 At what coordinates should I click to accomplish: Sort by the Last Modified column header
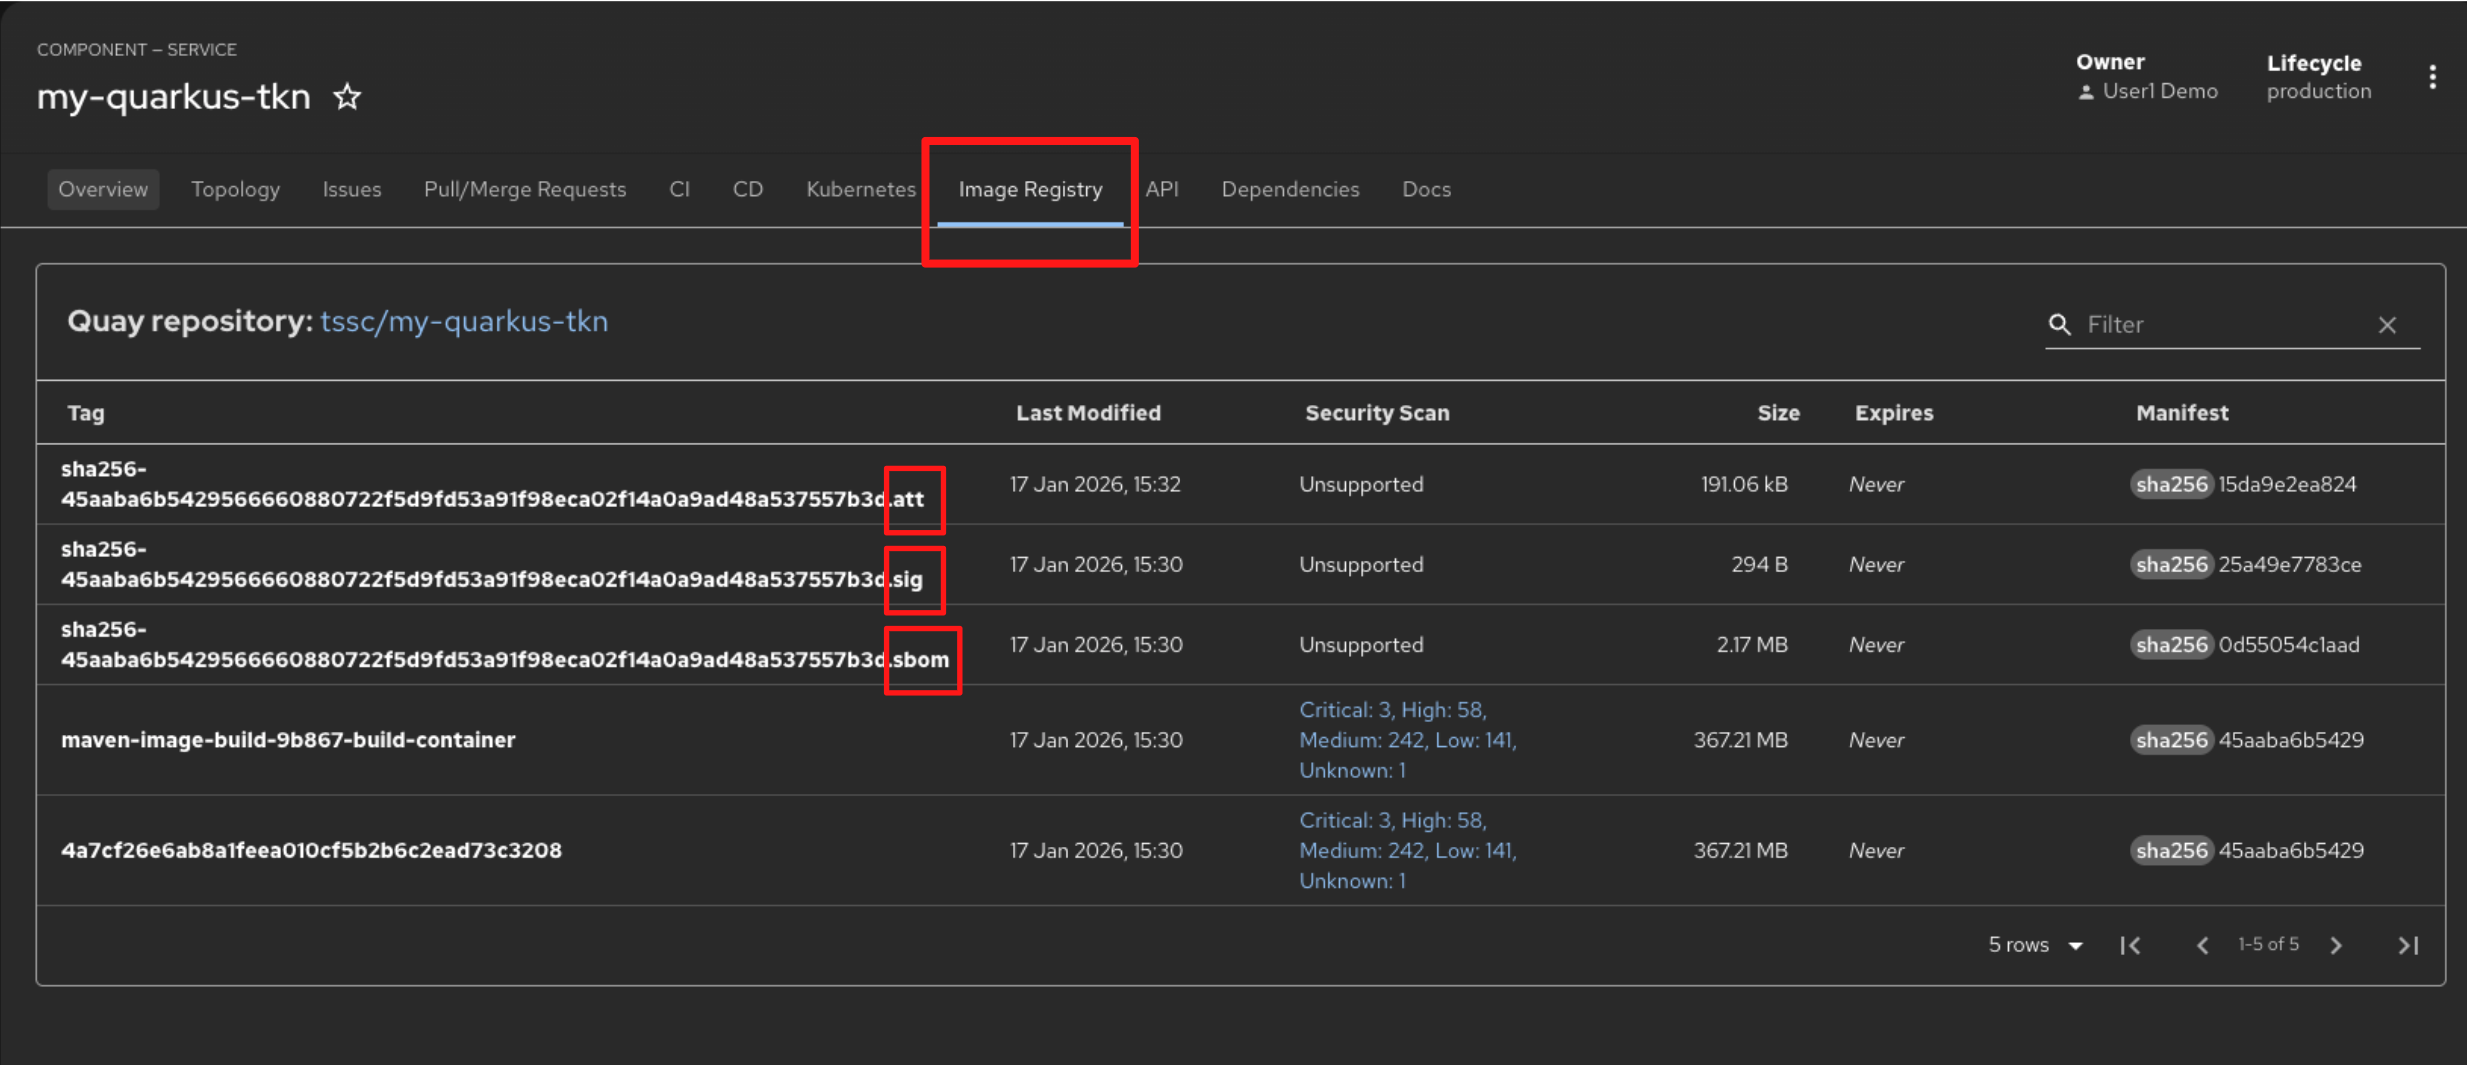pyautogui.click(x=1088, y=413)
